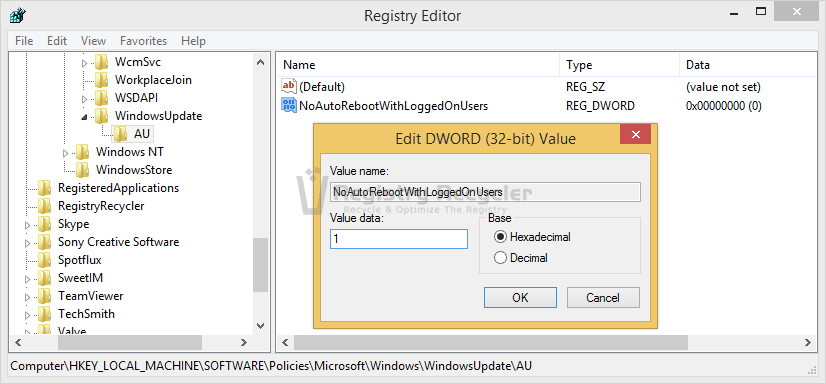Select the WorkplaceJoin key label
826x384 pixels.
pos(153,80)
